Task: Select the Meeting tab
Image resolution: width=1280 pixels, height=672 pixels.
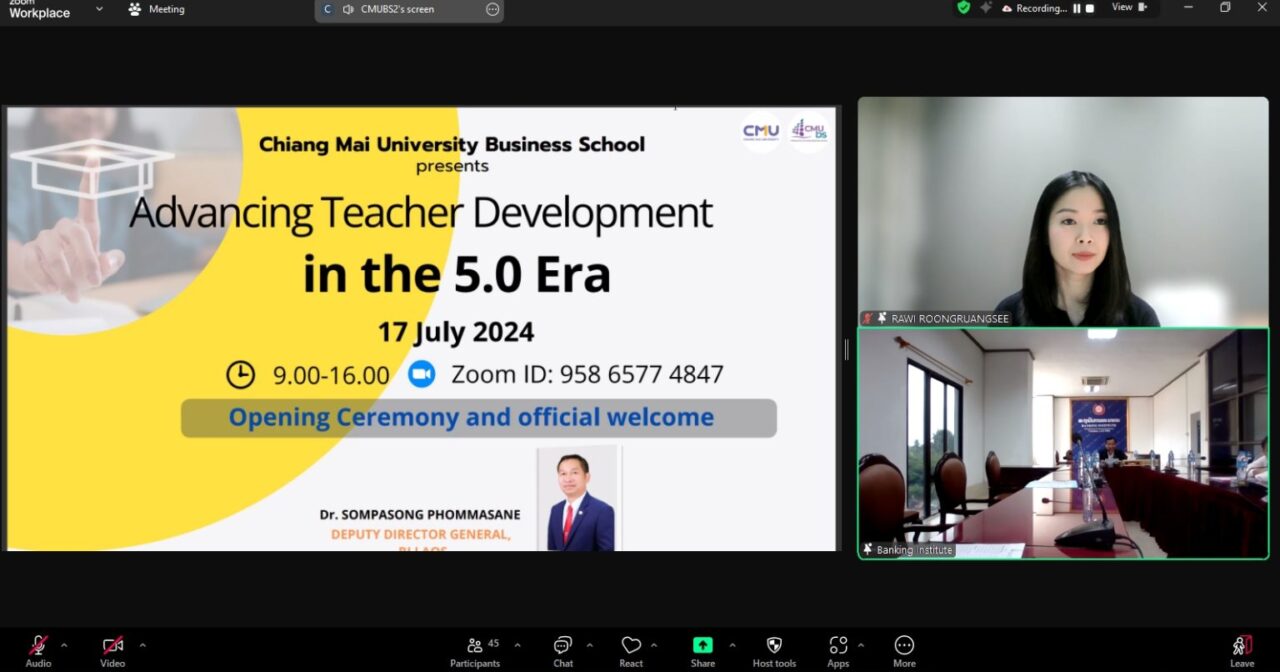Action: 157,9
